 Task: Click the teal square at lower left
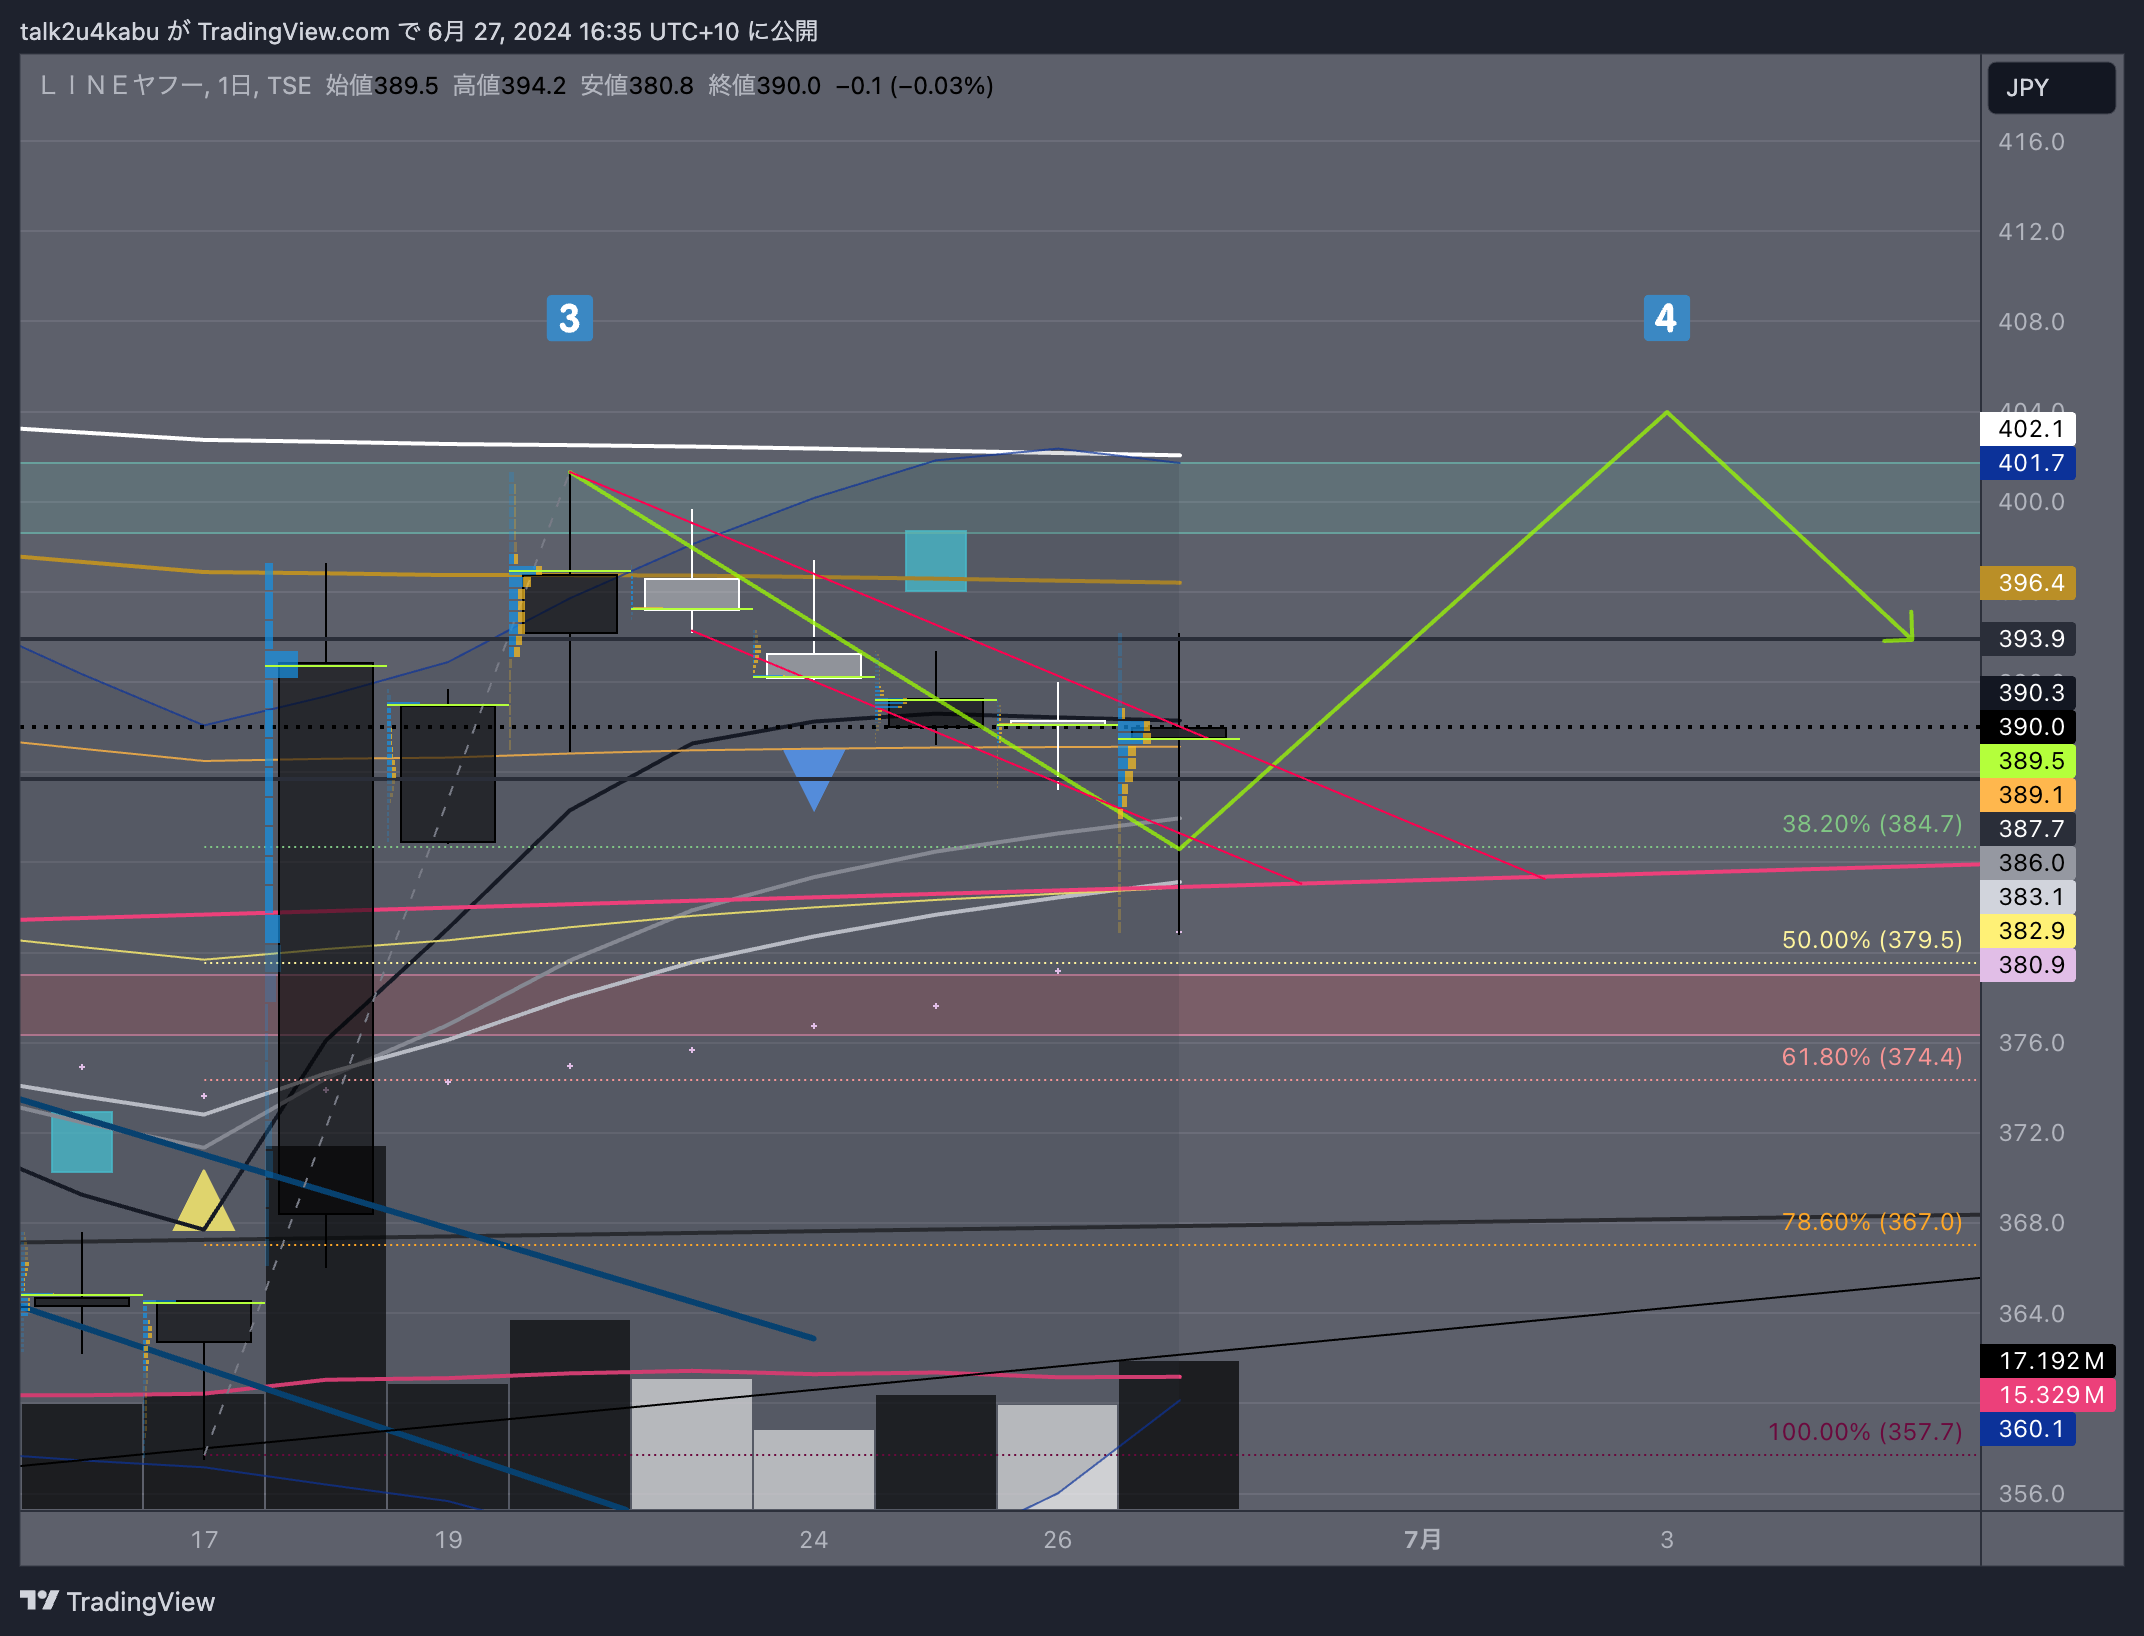pos(82,1142)
